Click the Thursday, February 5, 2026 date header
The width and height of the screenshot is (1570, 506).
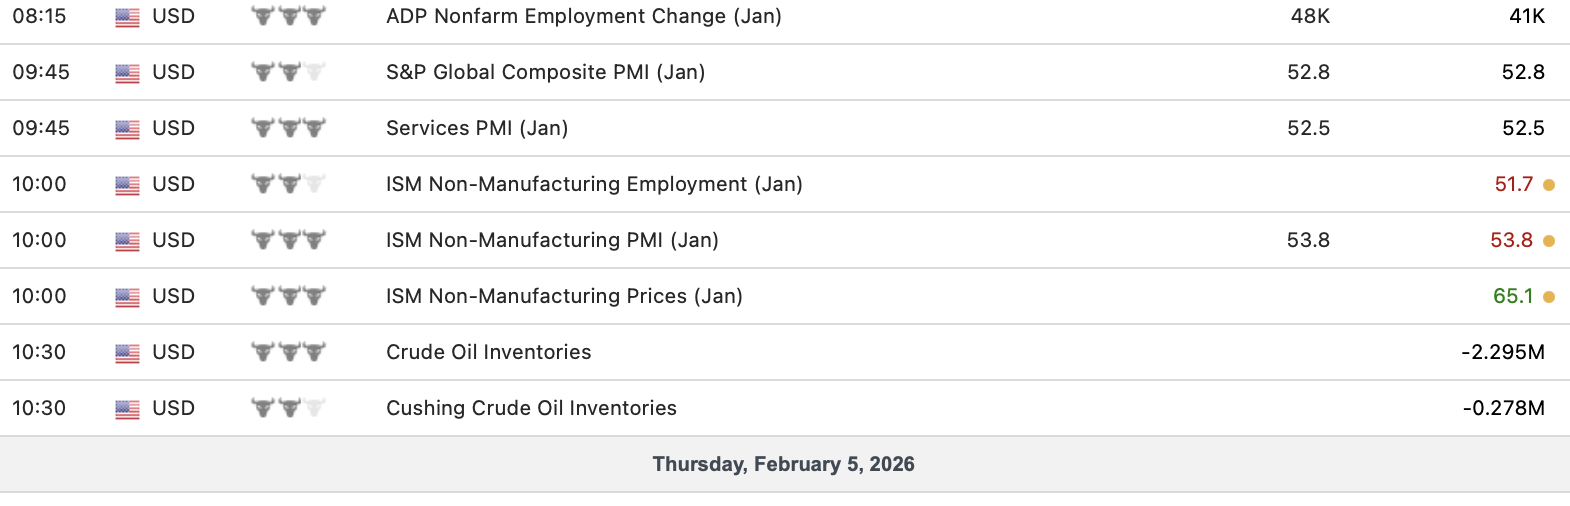point(783,464)
